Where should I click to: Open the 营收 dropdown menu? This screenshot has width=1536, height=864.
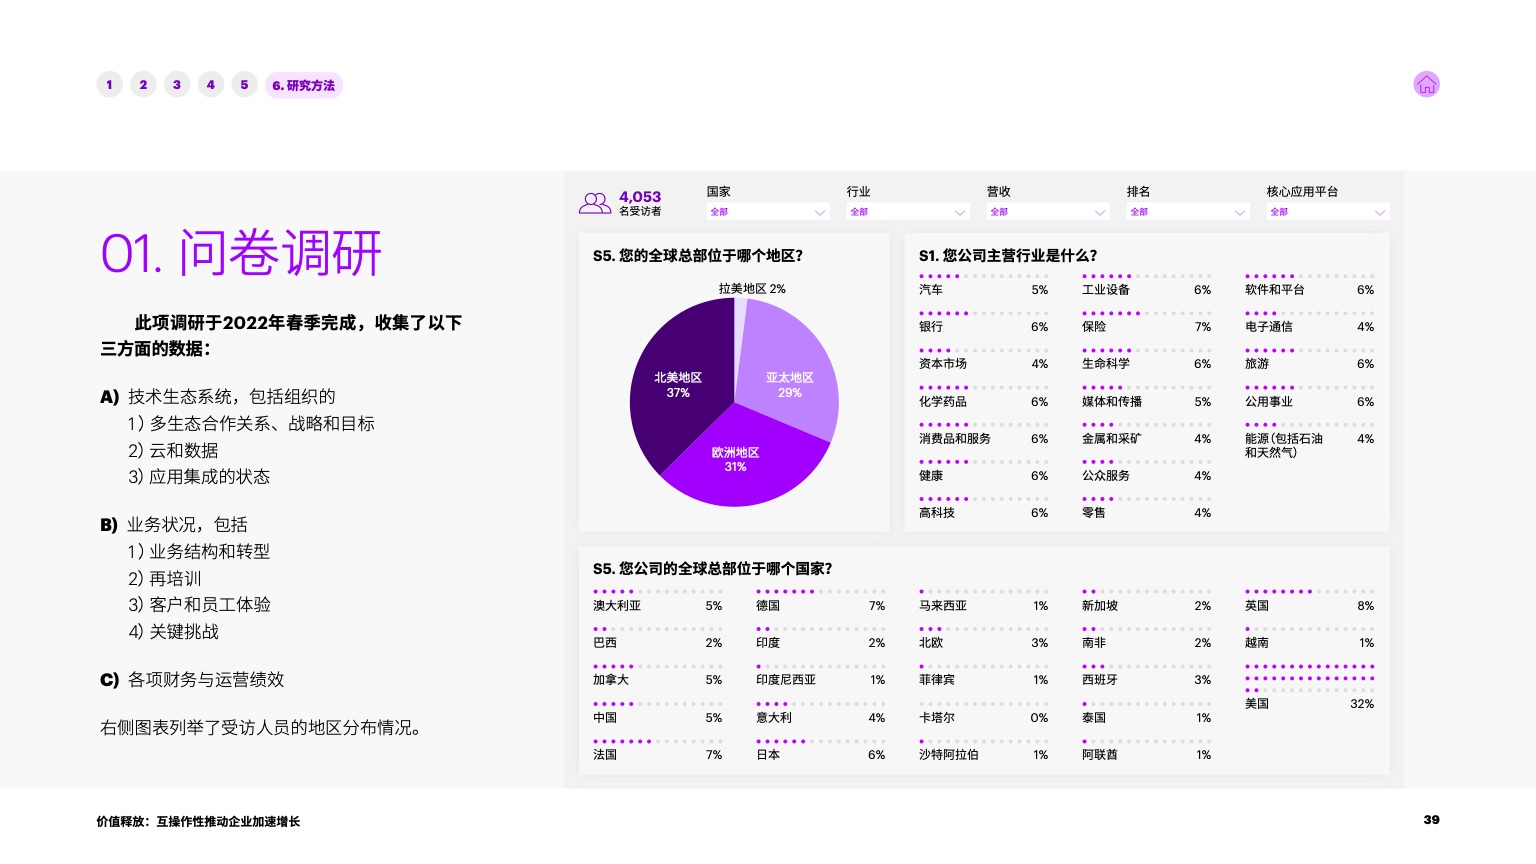click(x=1047, y=212)
